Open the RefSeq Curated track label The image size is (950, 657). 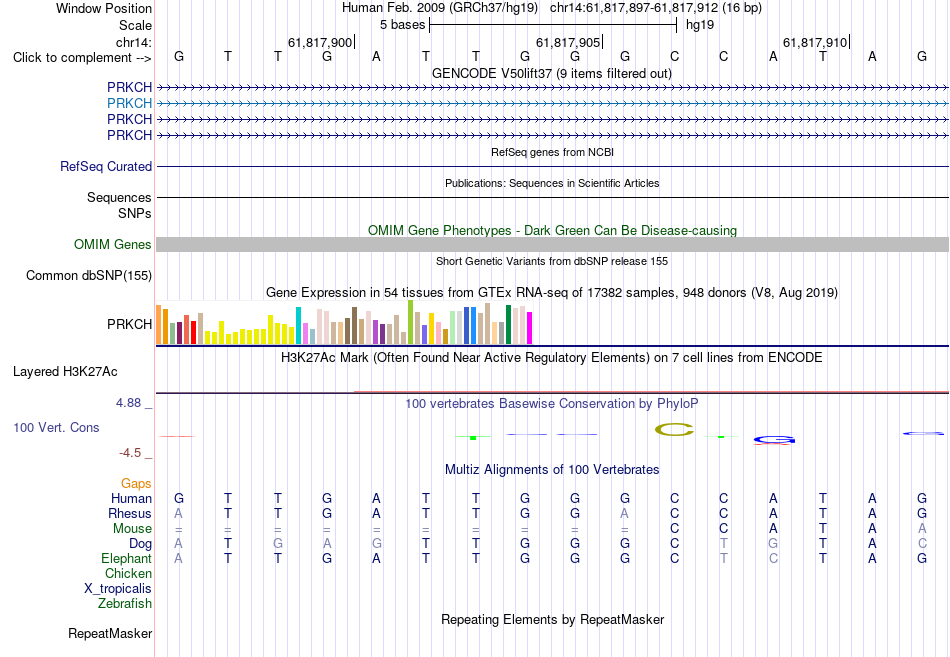106,167
